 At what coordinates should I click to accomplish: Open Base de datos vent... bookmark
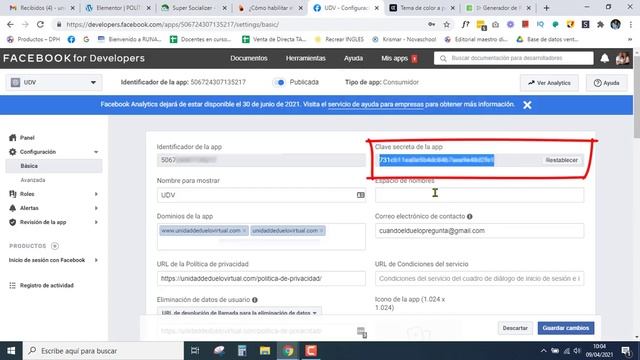547,40
